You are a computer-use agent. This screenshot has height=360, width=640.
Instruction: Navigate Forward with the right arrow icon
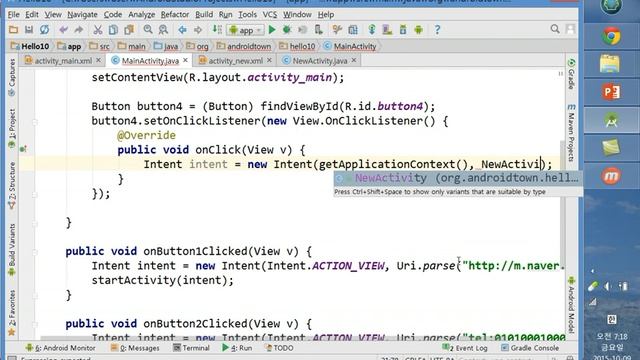pos(198,30)
